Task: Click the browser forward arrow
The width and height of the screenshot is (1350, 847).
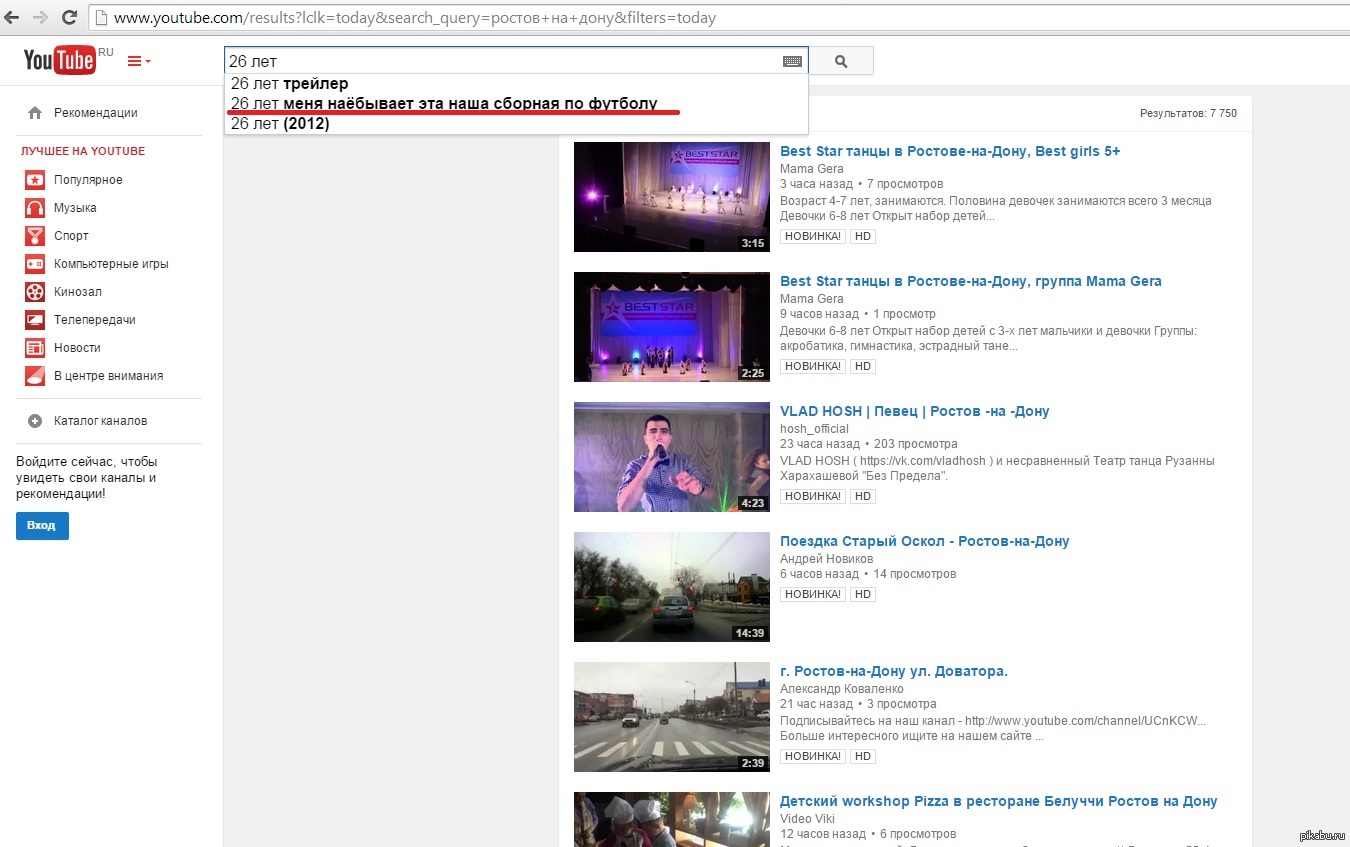Action: coord(41,17)
